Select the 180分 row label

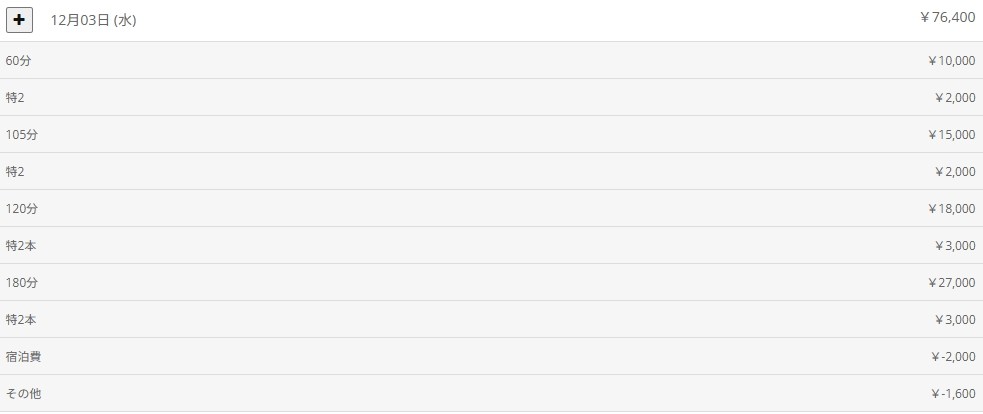[24, 283]
